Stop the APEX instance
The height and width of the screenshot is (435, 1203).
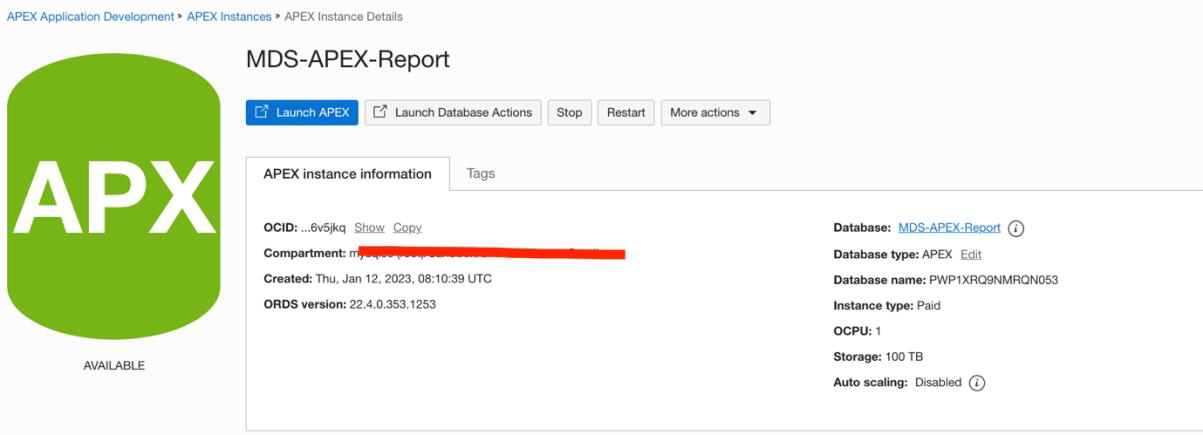coord(570,112)
